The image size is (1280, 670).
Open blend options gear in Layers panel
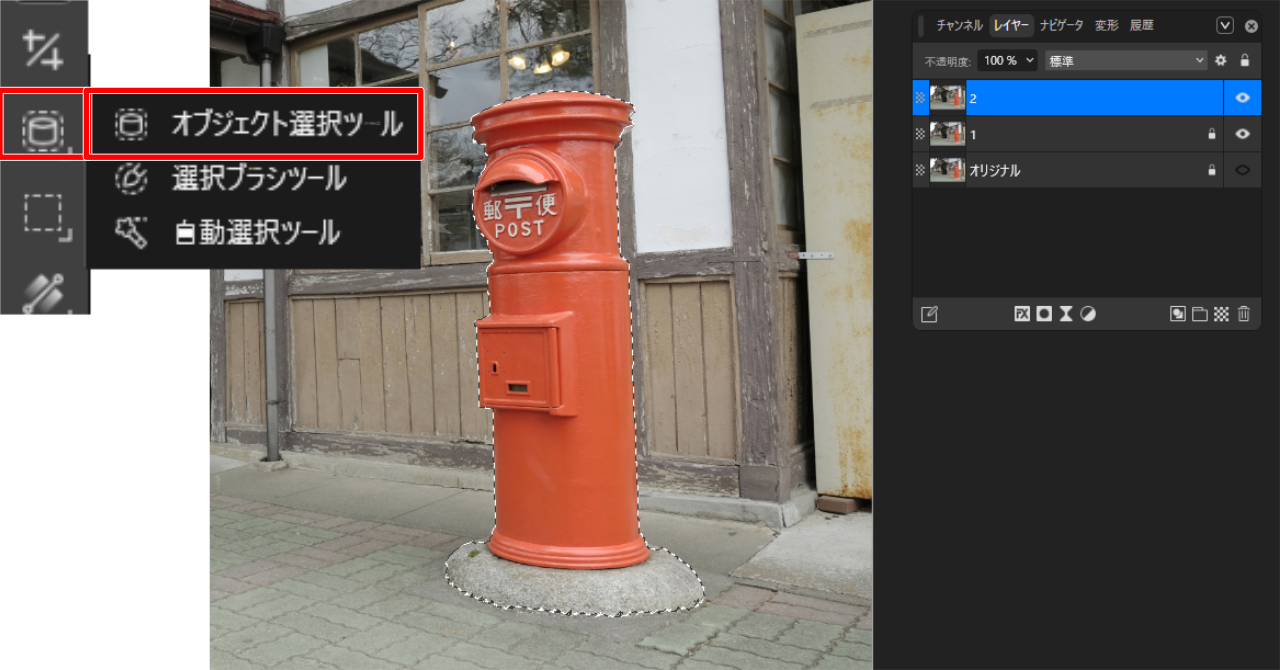click(1221, 61)
